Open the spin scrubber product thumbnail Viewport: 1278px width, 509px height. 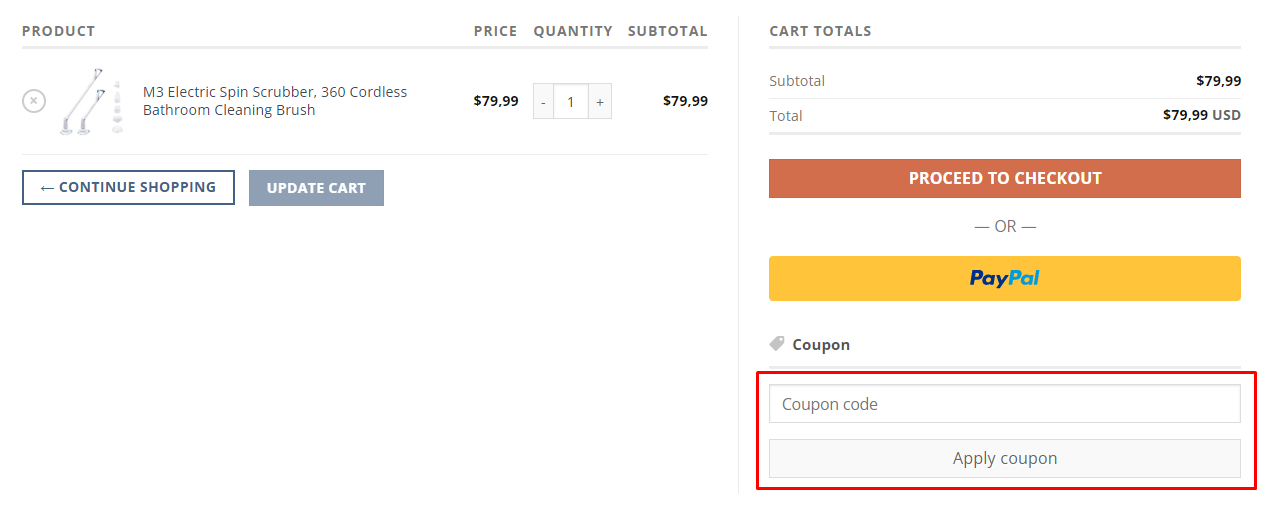pos(93,101)
